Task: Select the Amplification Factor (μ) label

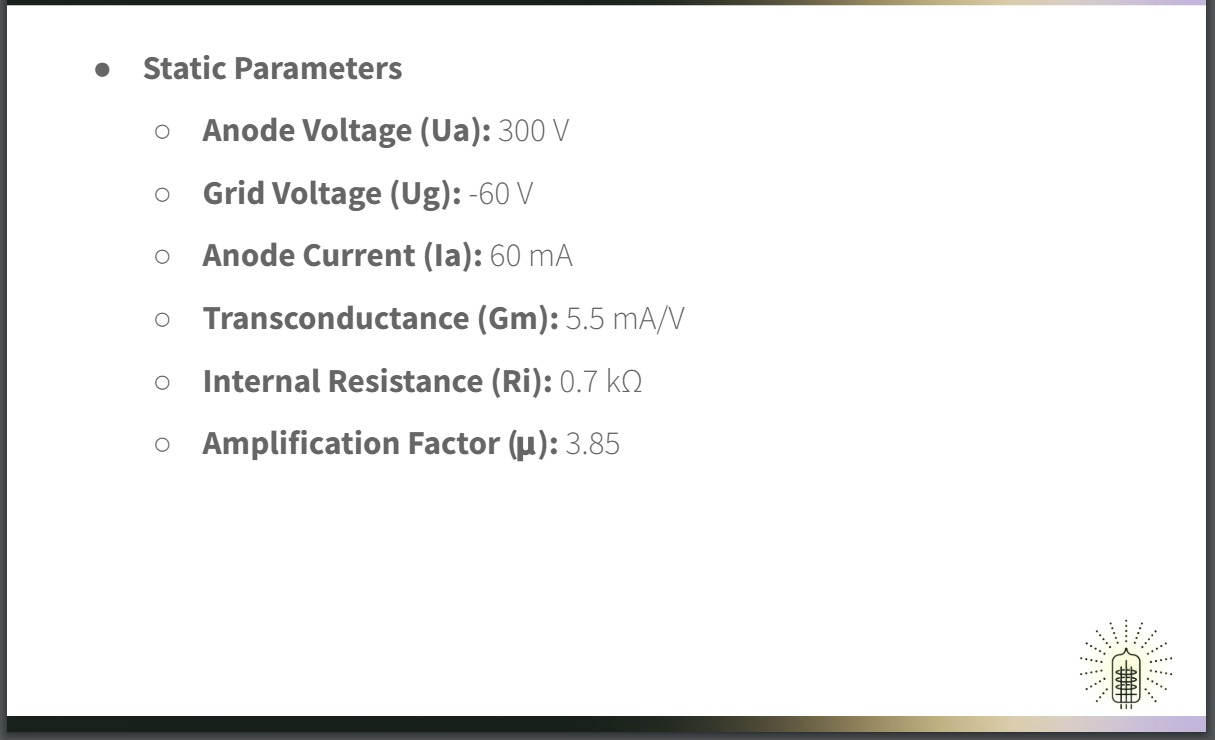Action: tap(380, 444)
